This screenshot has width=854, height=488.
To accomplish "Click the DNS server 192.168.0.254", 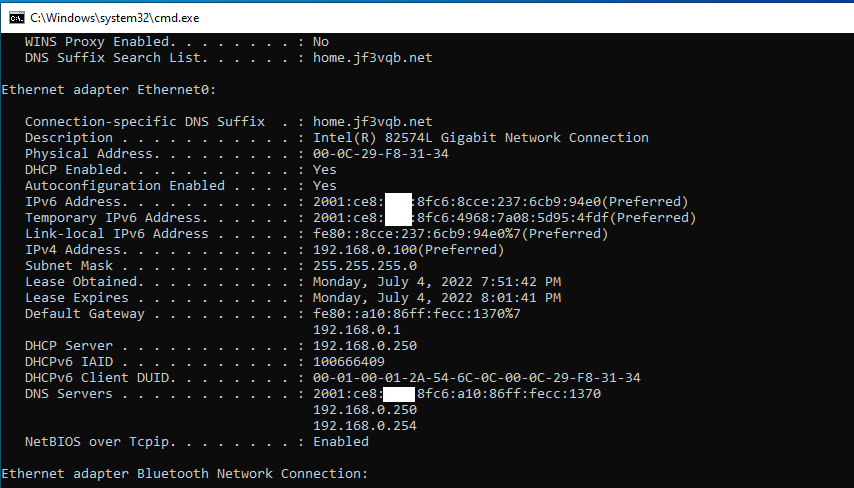I will [365, 426].
